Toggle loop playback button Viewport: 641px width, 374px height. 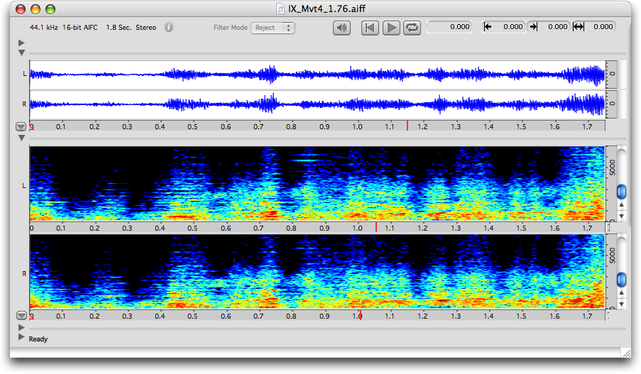pos(412,28)
